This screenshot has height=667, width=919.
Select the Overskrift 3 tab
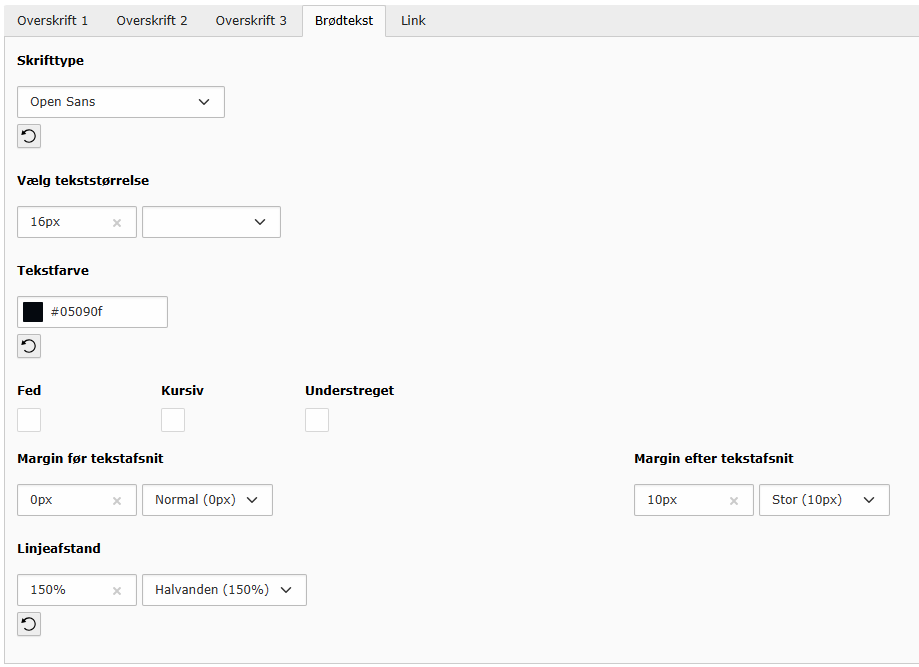[251, 21]
